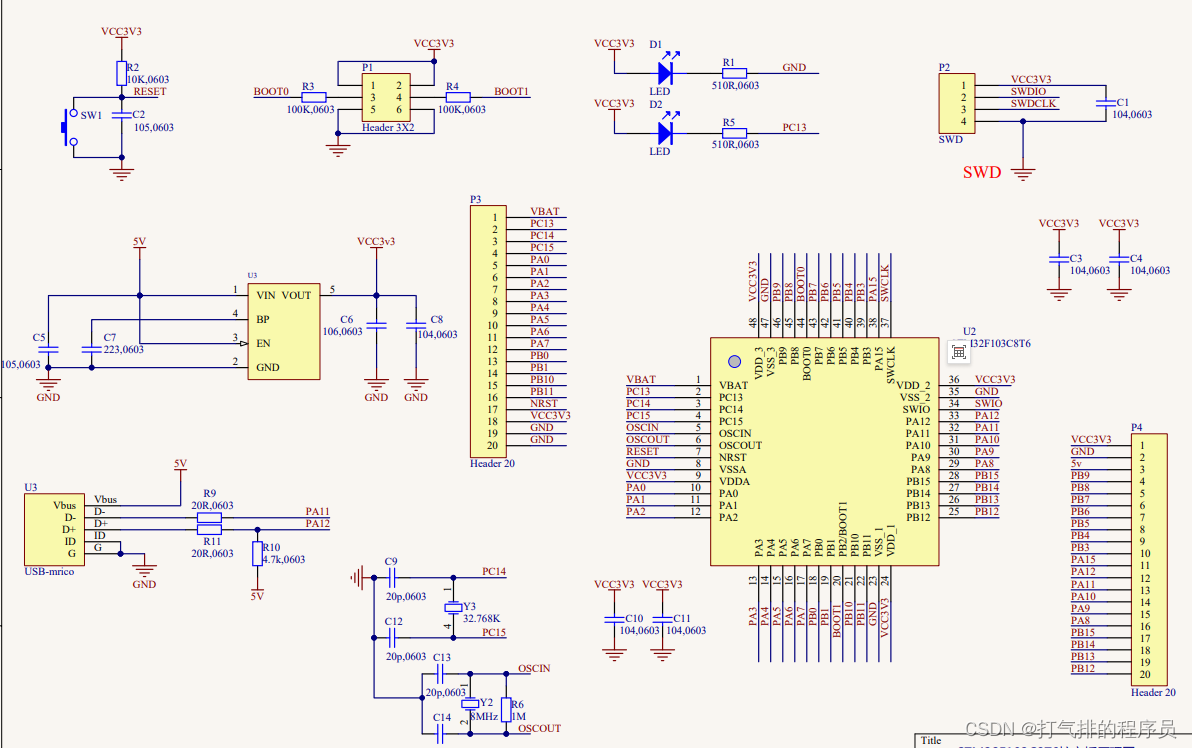
Task: Select the USB-mrico connector body
Action: 55,529
